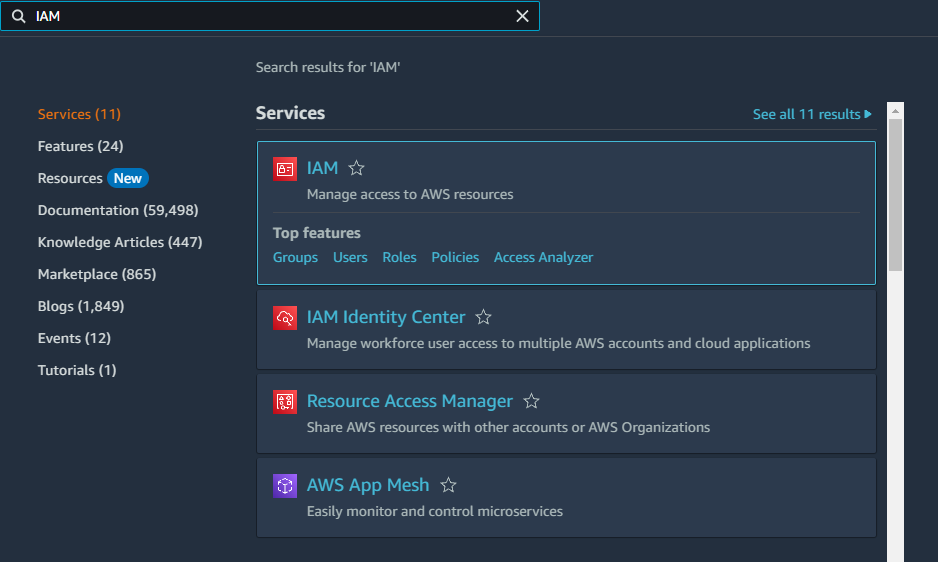
Task: Click the IAM Identity Center icon
Action: tap(285, 318)
